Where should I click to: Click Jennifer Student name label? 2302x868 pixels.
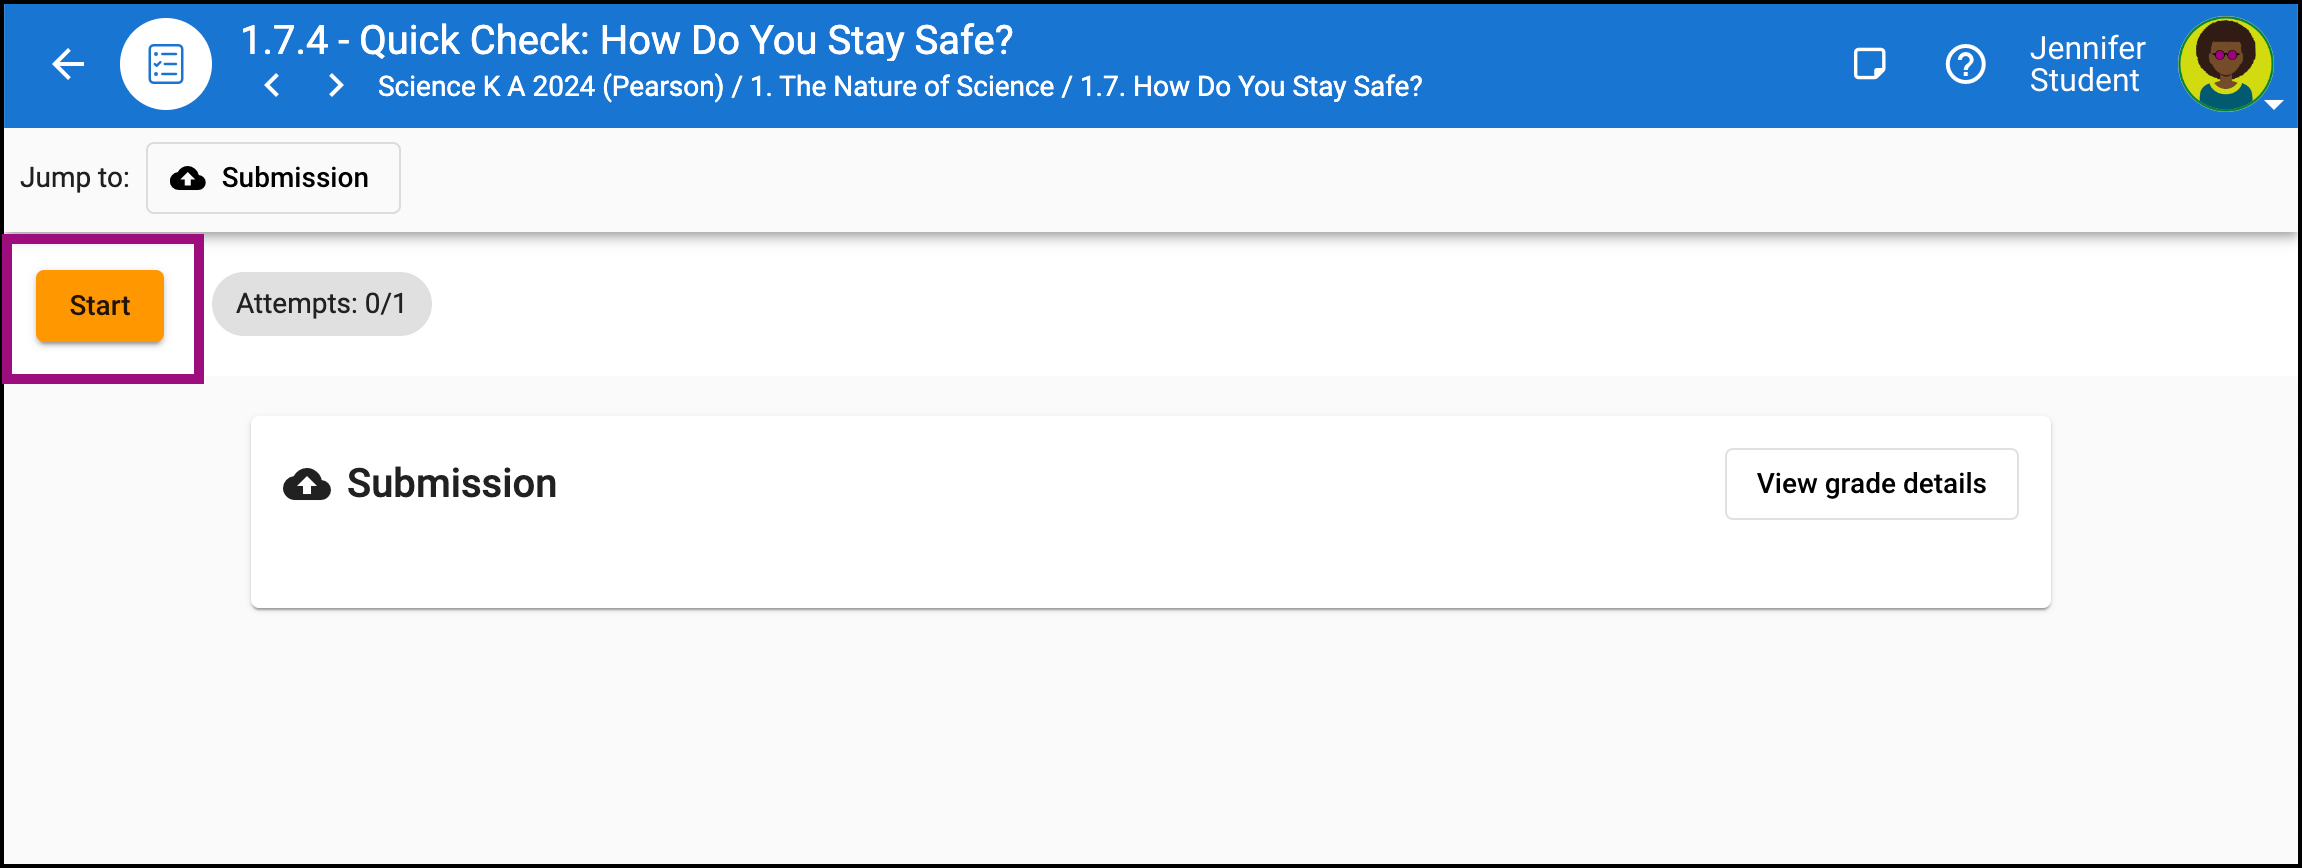point(2087,64)
